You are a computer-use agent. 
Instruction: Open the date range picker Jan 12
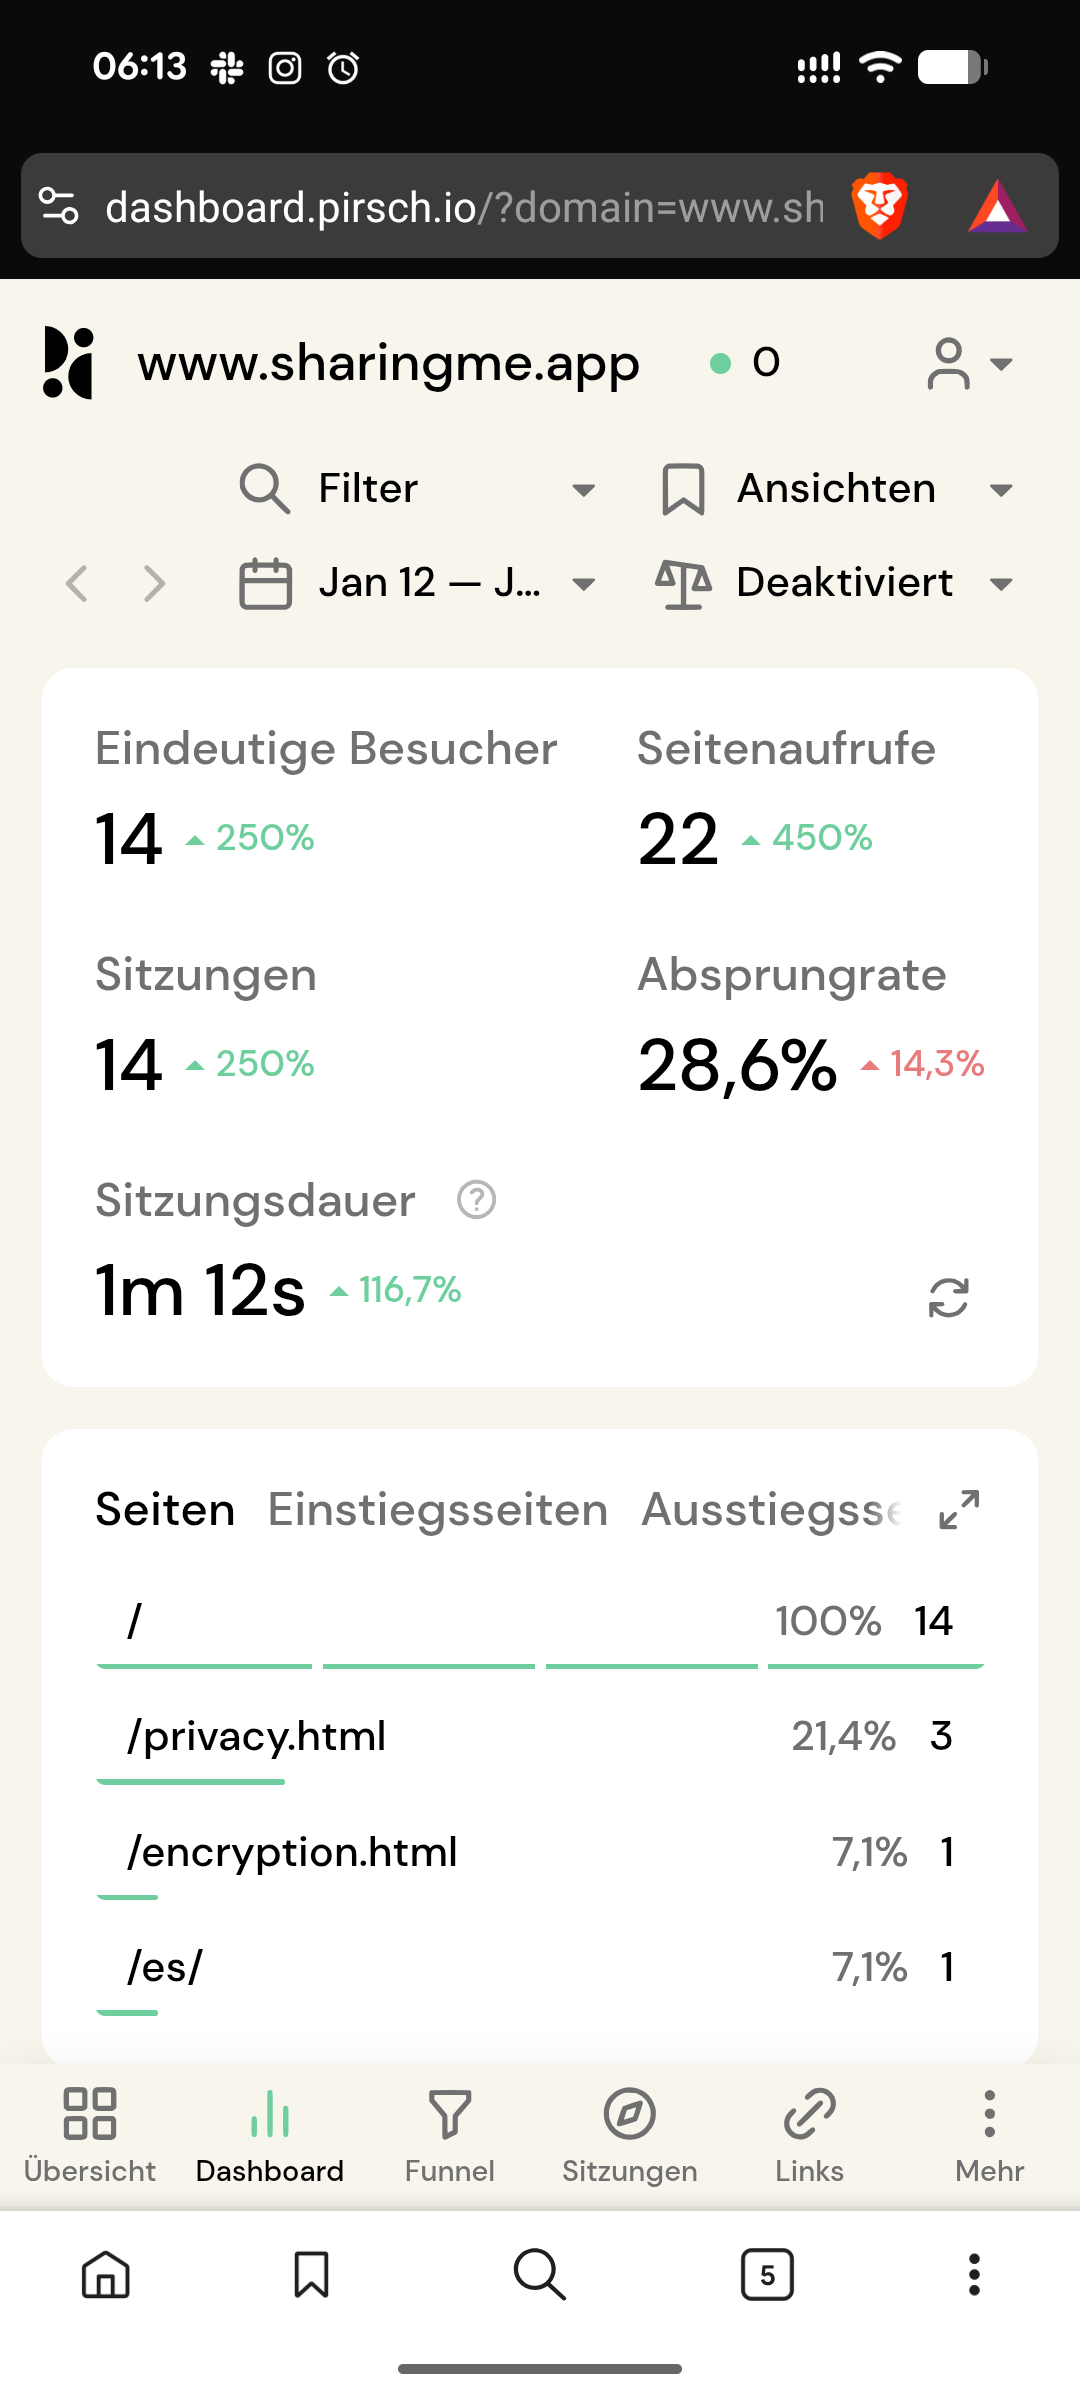click(418, 583)
